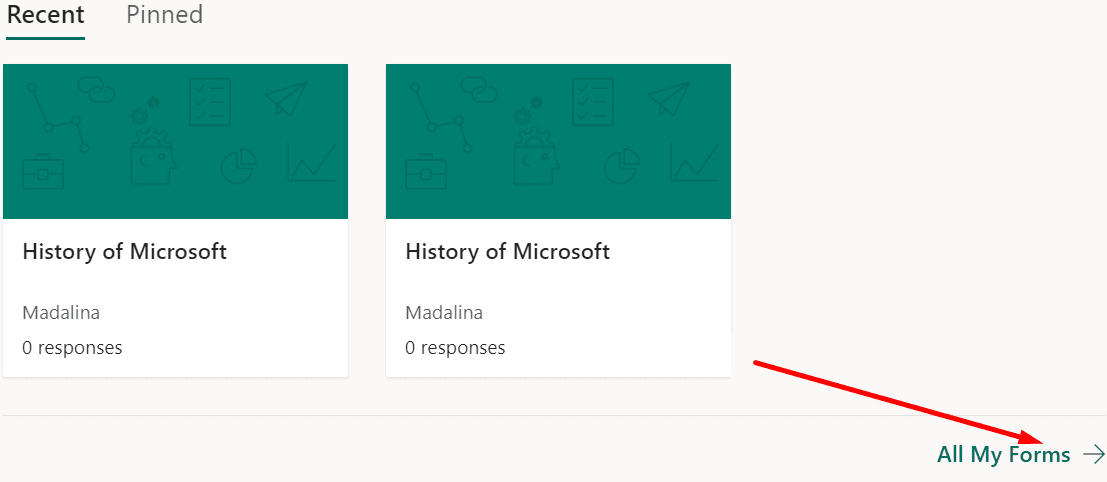Click 0 responses on the first form card
This screenshot has width=1107, height=482.
pos(73,348)
